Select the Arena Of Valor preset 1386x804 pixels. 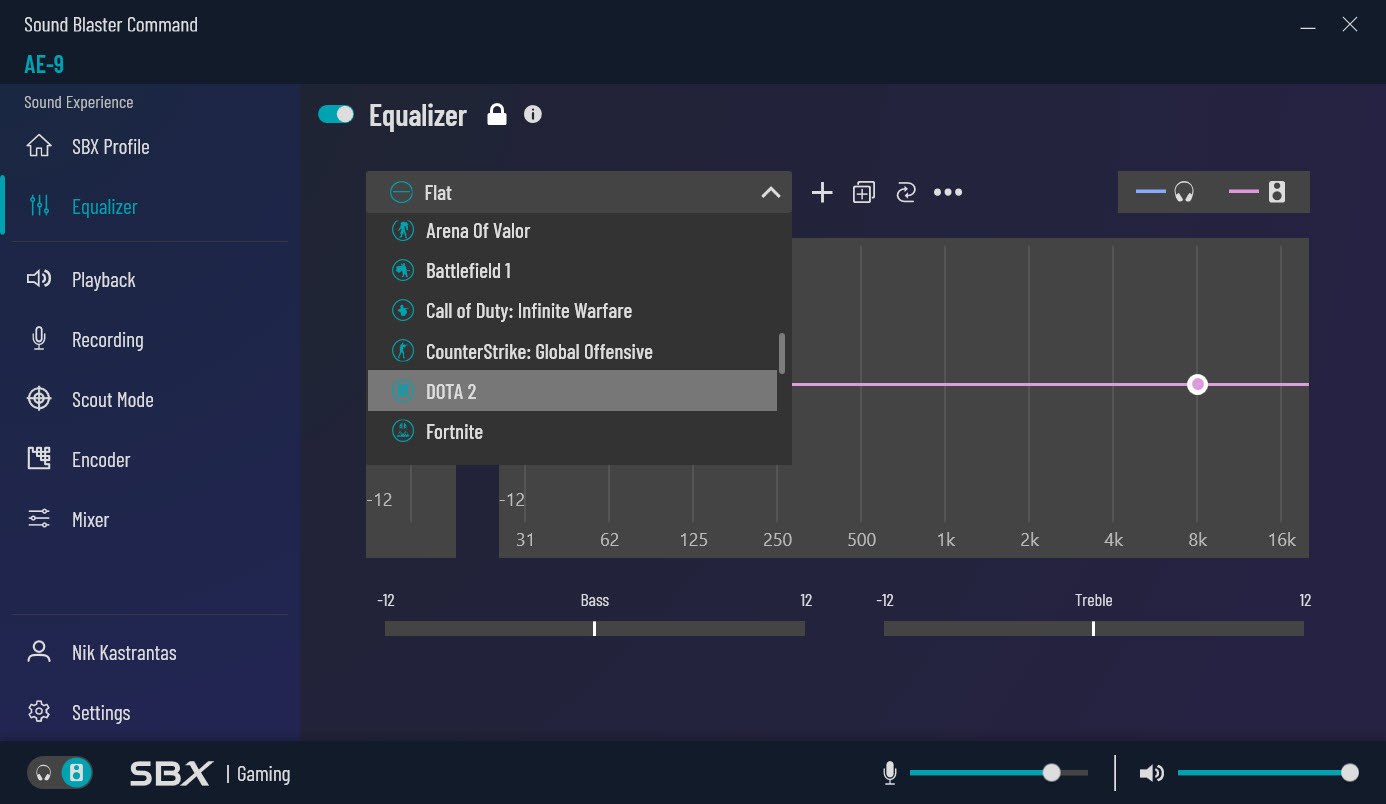[572, 231]
